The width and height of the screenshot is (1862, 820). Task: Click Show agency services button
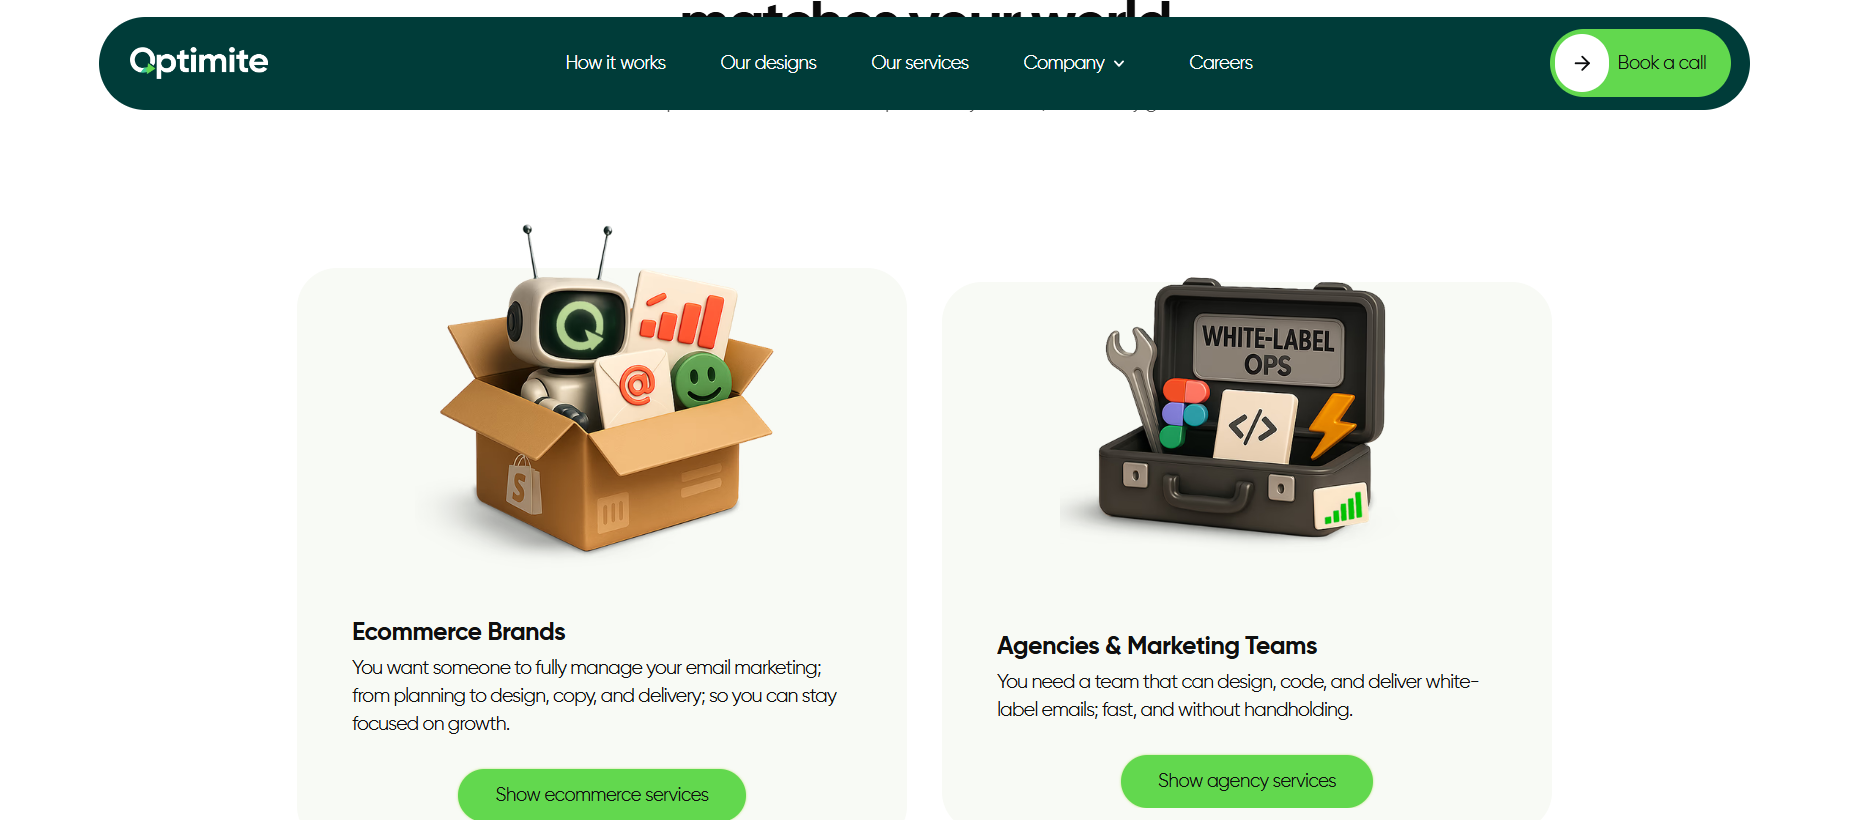[1247, 781]
